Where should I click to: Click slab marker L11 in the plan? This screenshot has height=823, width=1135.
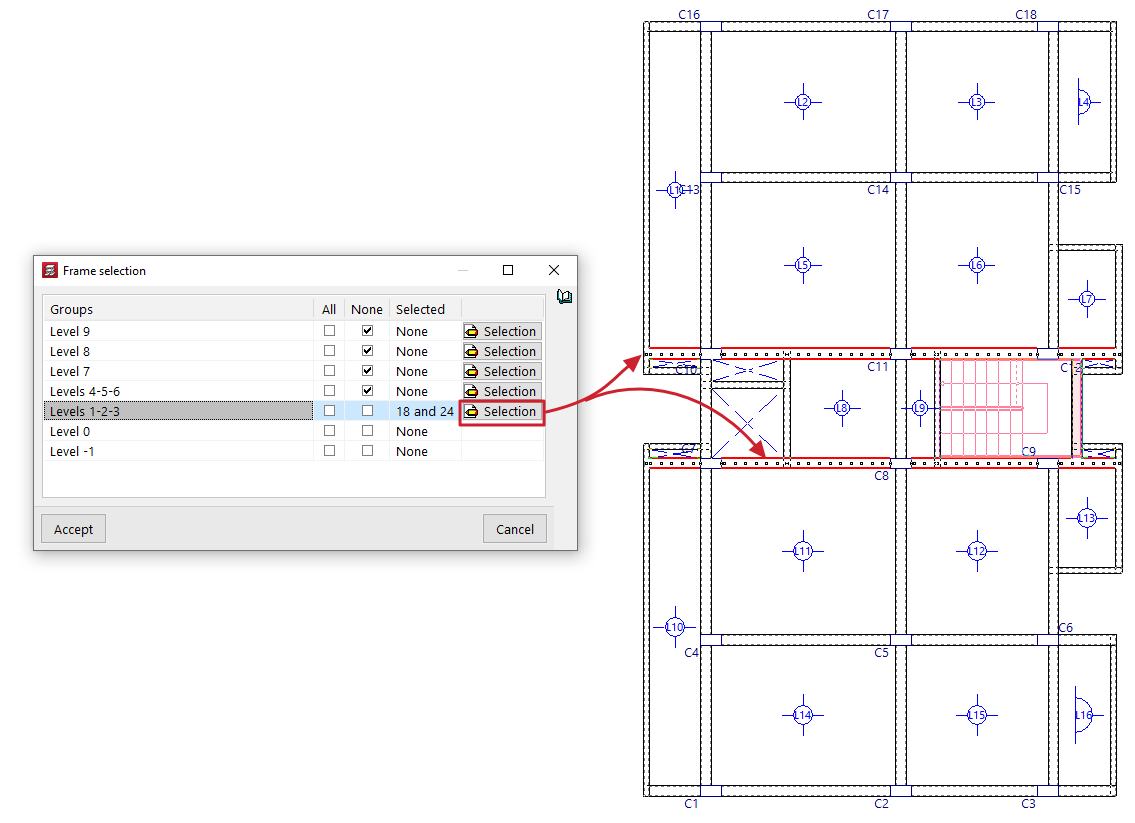point(803,551)
